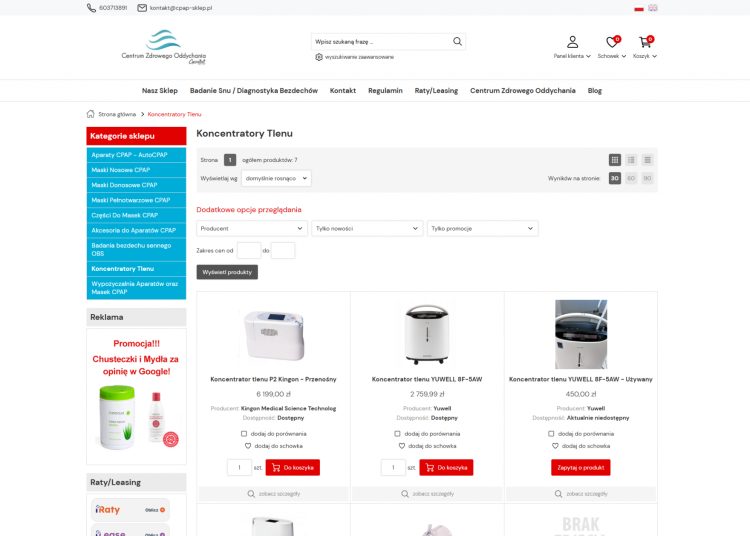Check compare box for YUWELL 8F-5AW
Image resolution: width=750 pixels, height=536 pixels.
[397, 433]
